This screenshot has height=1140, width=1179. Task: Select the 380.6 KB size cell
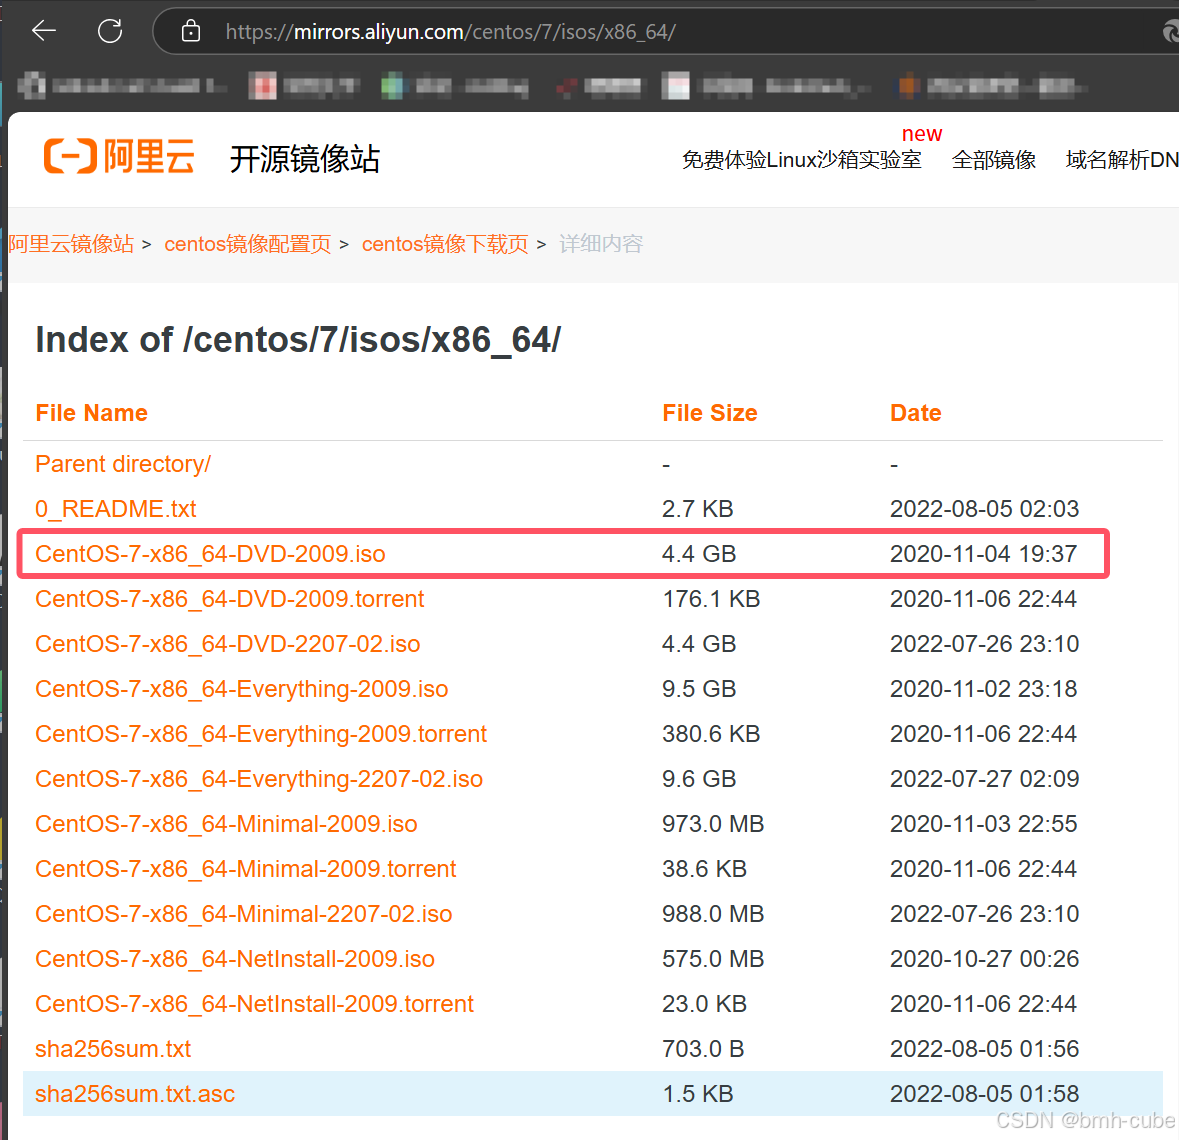click(711, 734)
